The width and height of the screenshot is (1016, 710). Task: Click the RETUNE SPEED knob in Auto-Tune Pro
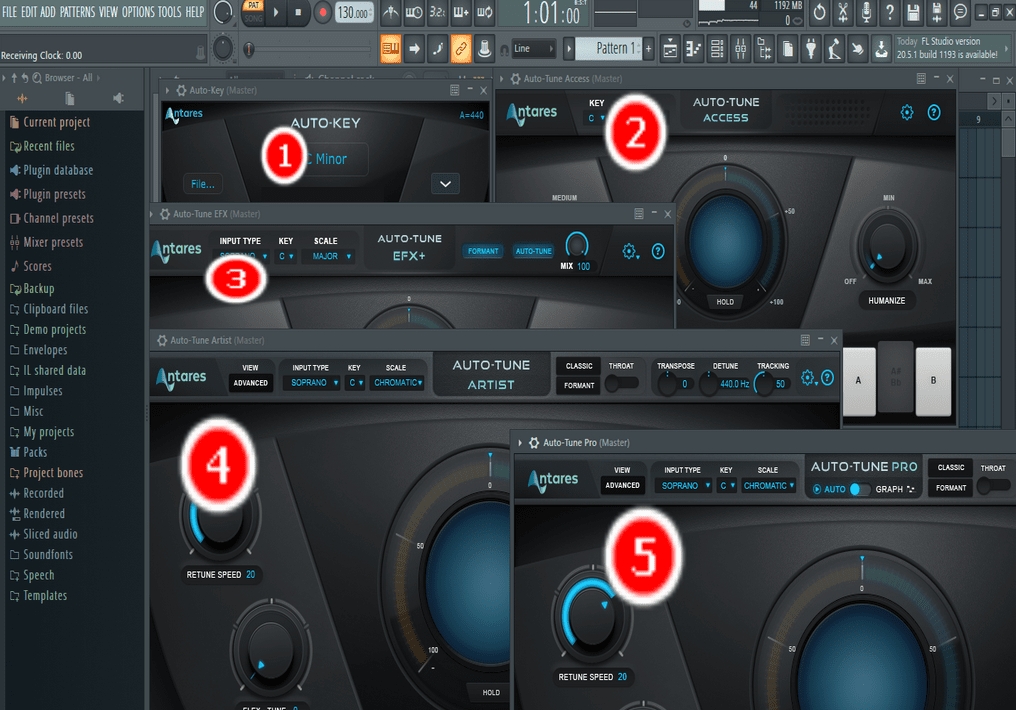click(590, 616)
